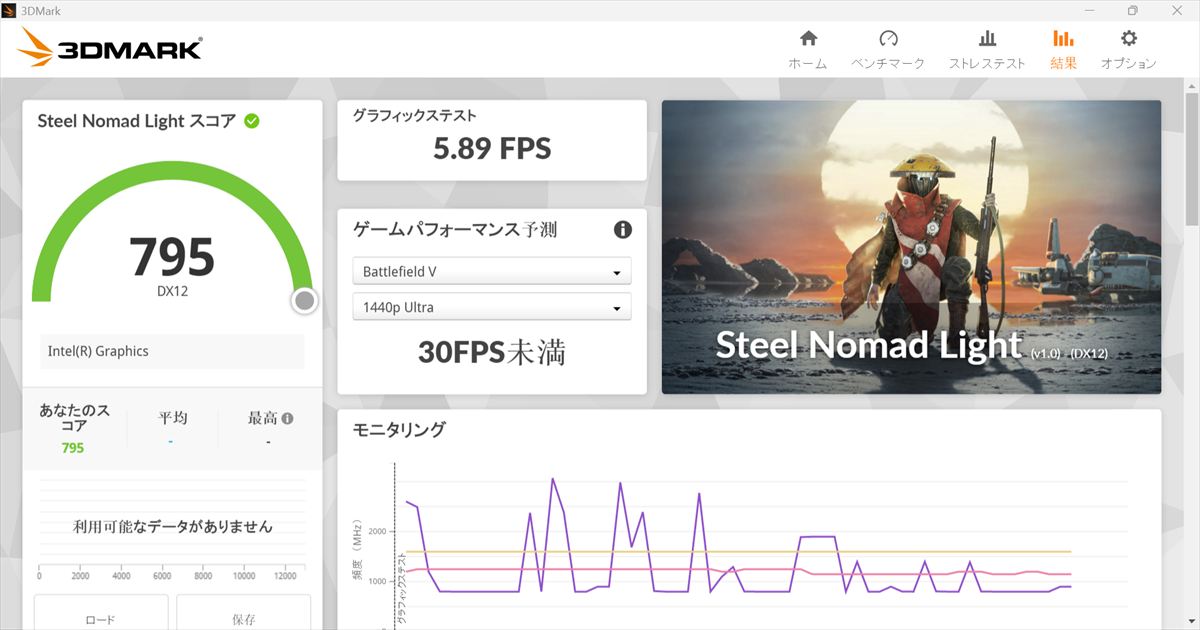Open the ホーム home icon

pyautogui.click(x=808, y=39)
